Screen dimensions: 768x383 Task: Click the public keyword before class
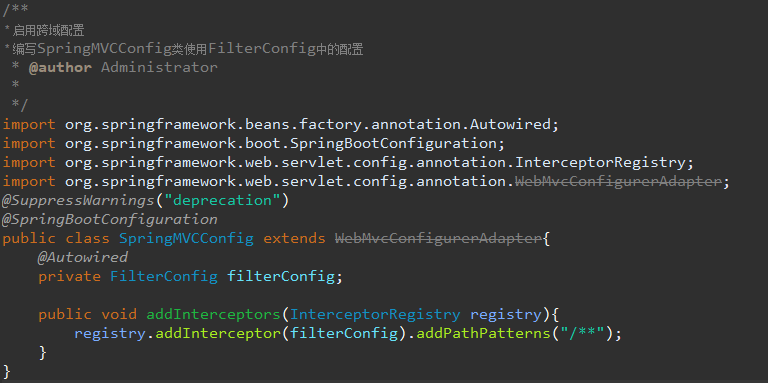click(29, 239)
